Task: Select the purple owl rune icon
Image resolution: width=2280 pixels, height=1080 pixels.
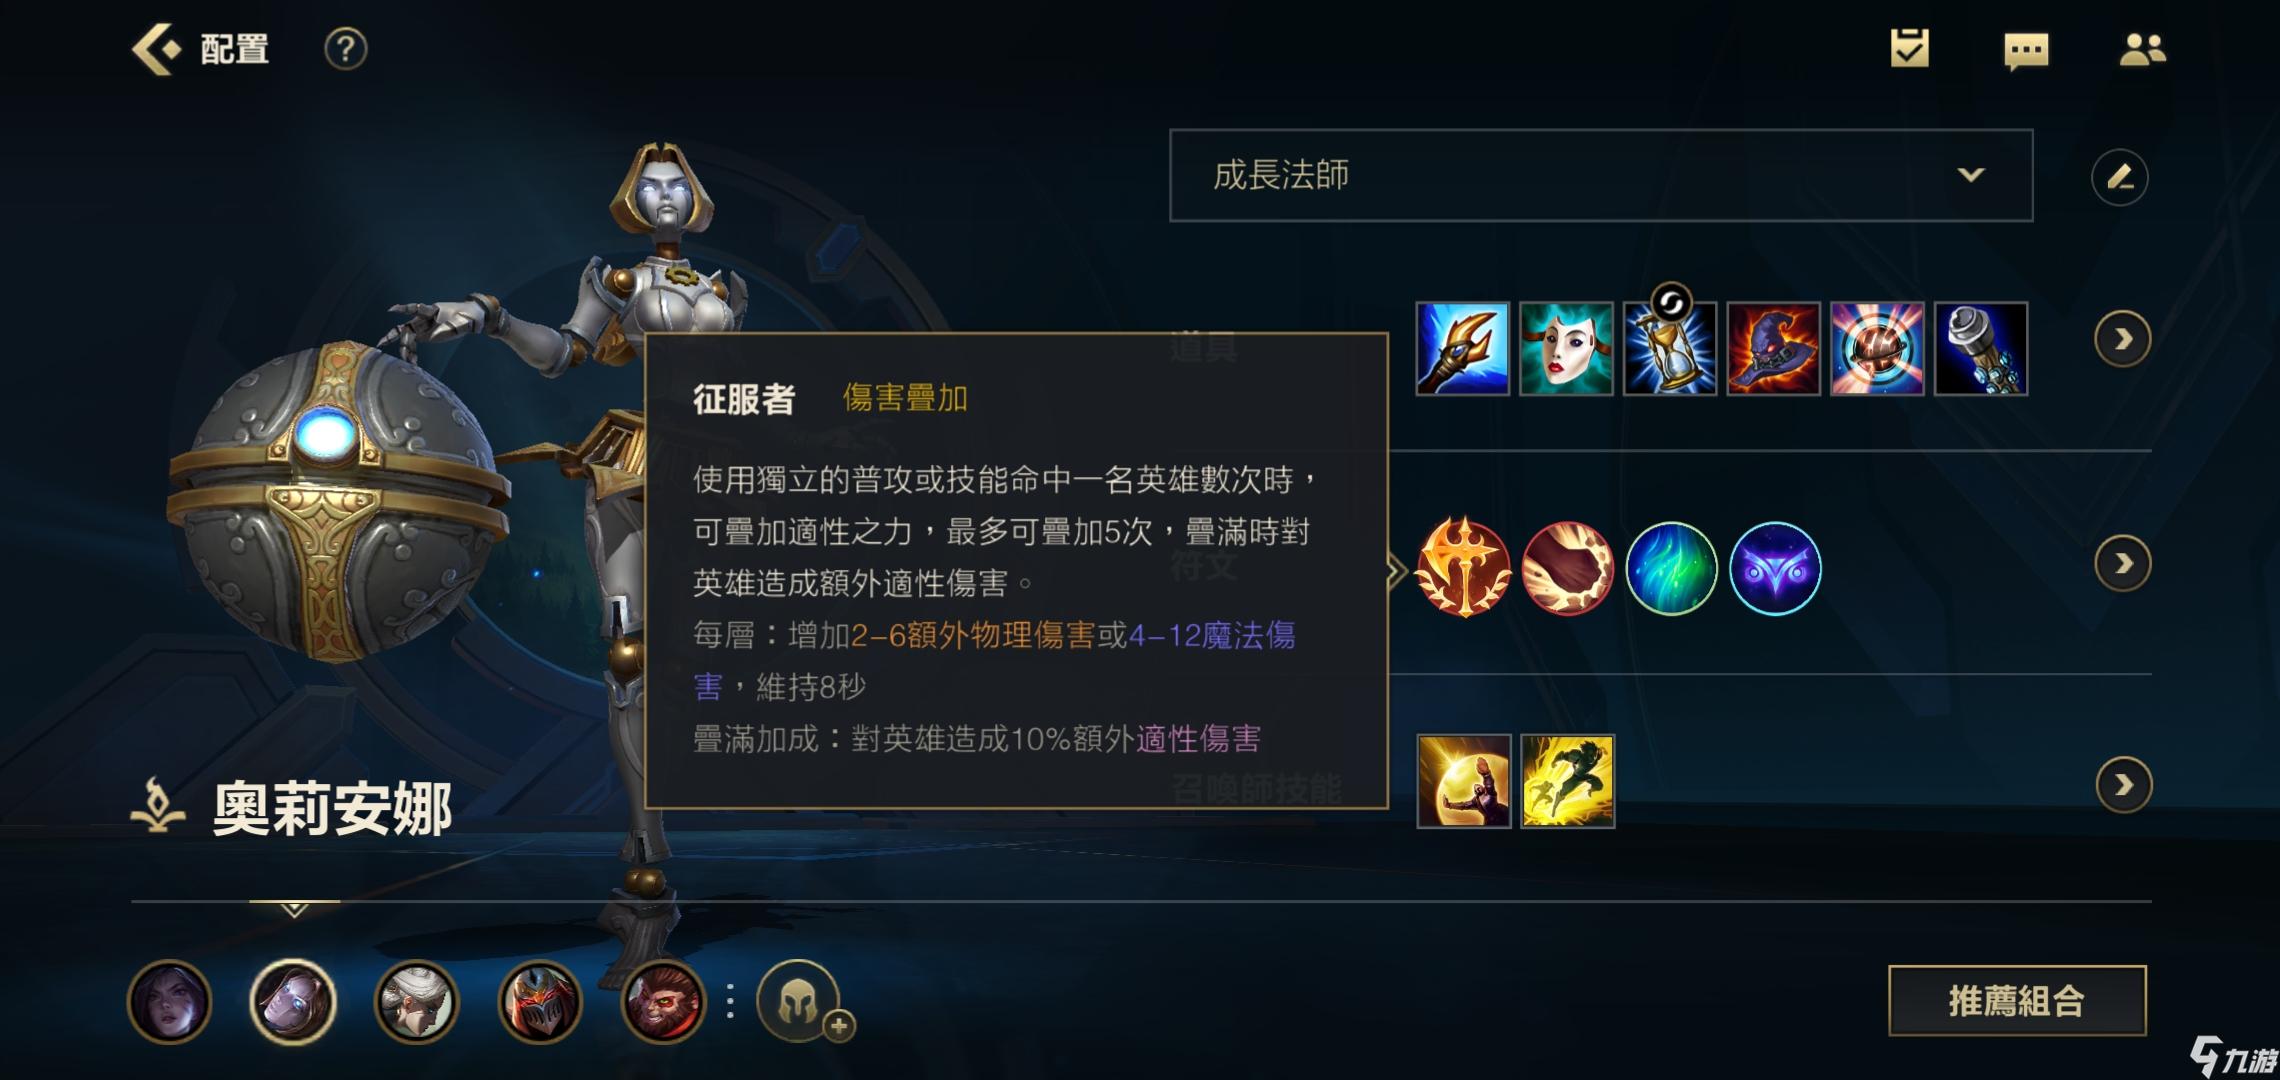Action: pos(1775,567)
